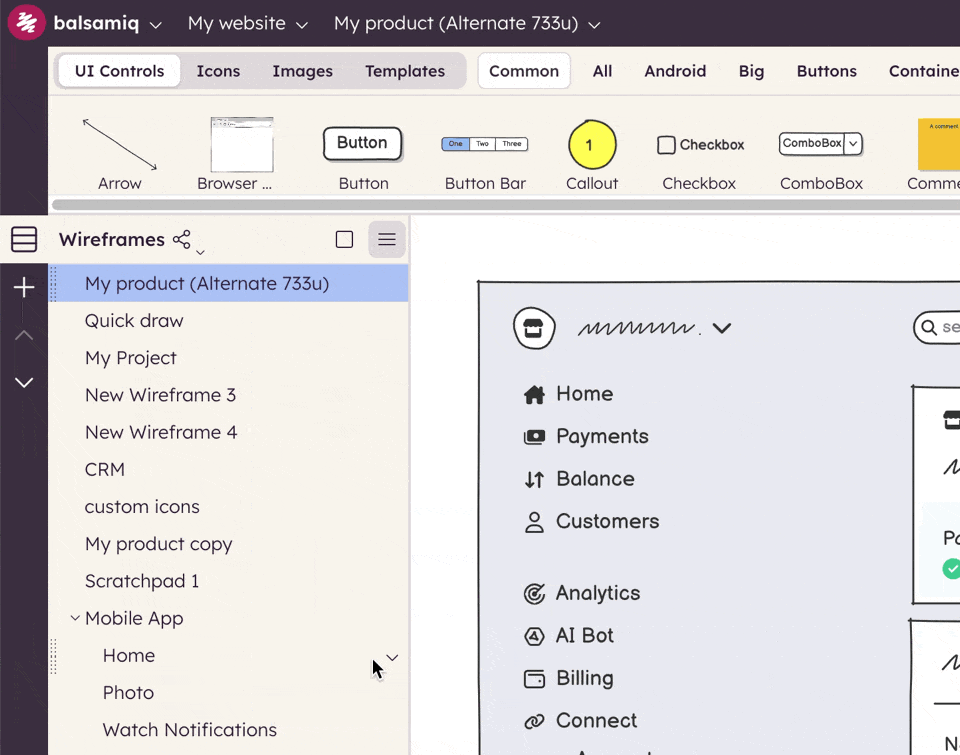Open the My website project dropdown
The image size is (960, 755).
click(x=248, y=23)
